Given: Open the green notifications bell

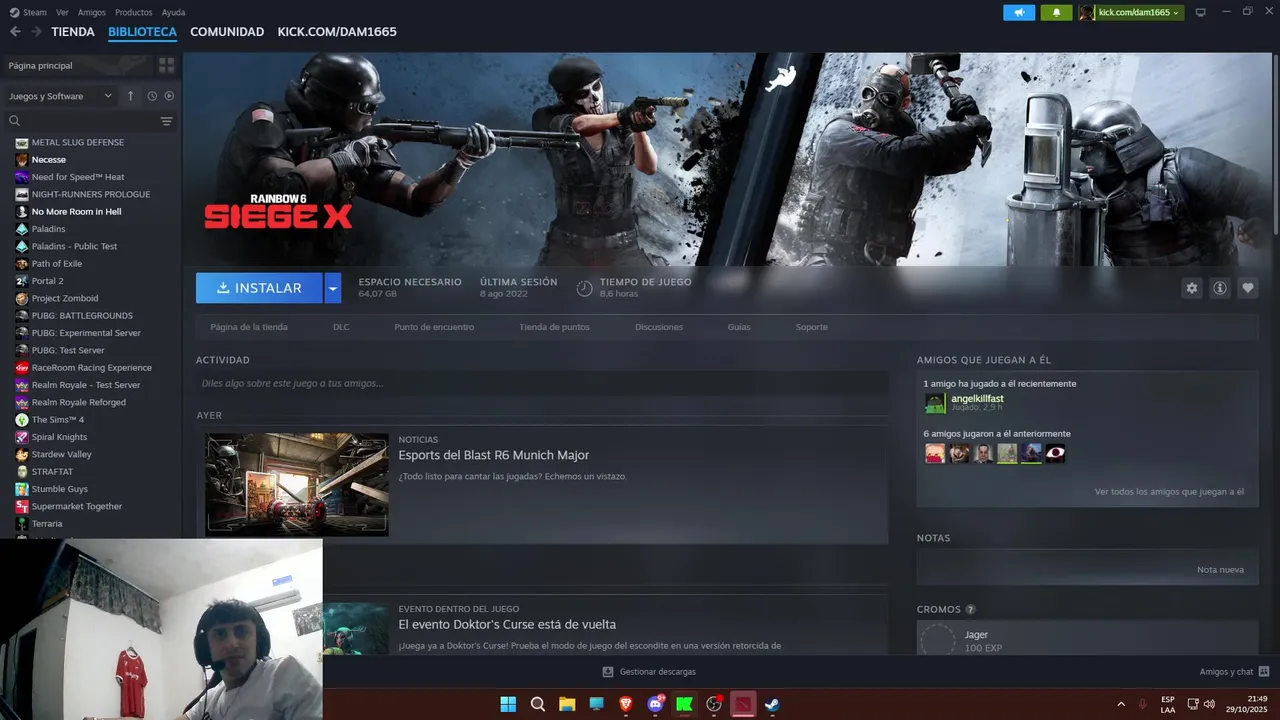Looking at the screenshot, I should click(1056, 12).
